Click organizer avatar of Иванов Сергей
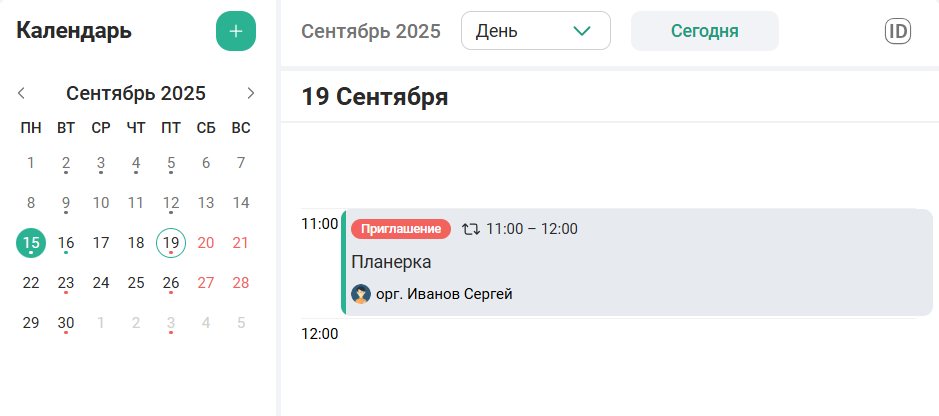Viewport: 939px width, 416px height. pos(361,294)
